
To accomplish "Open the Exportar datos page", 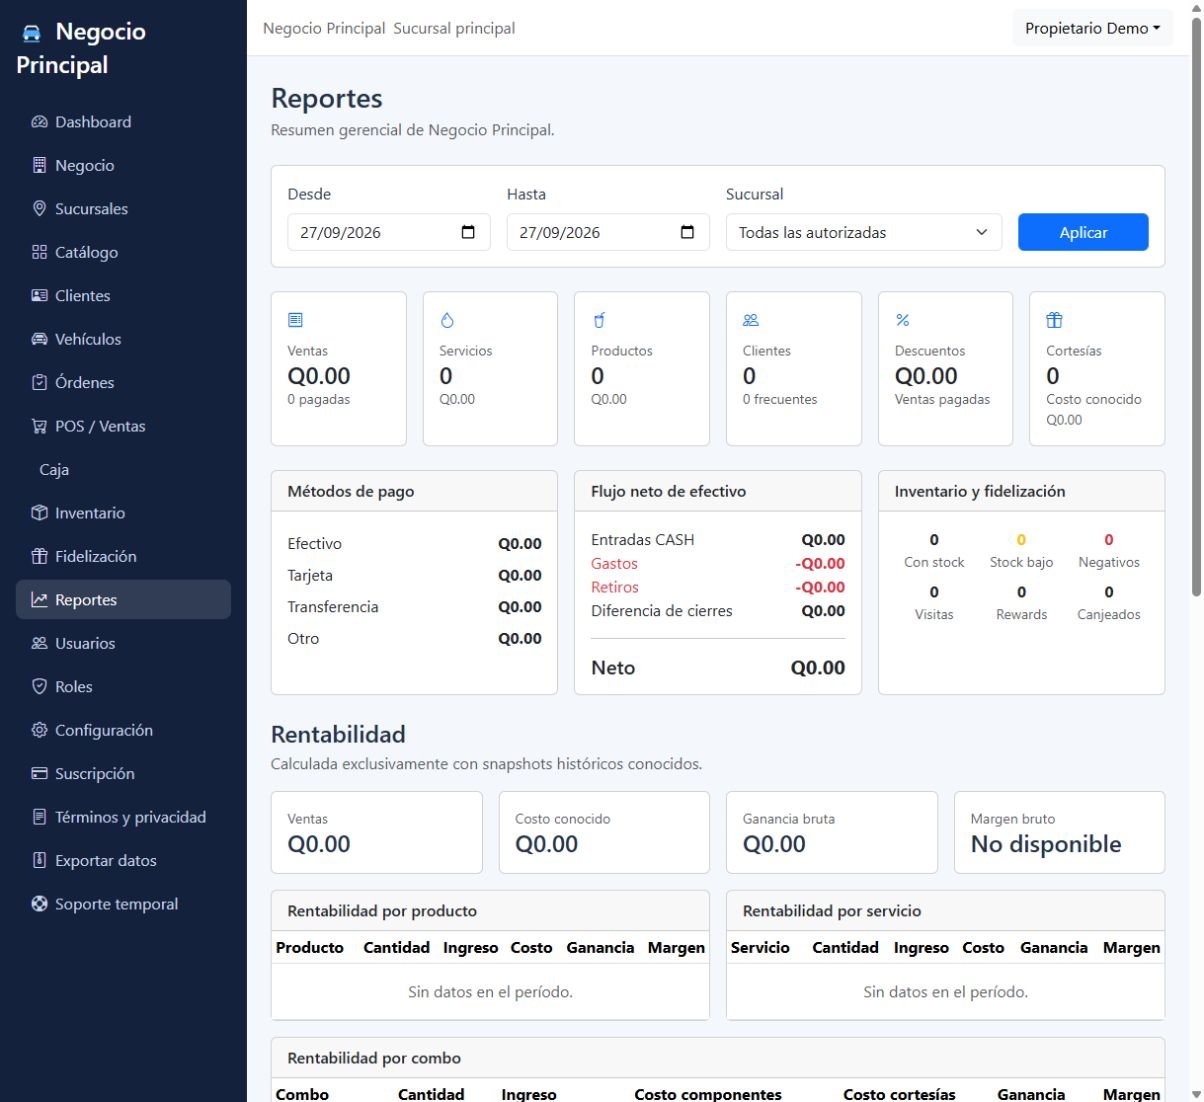I will (123, 860).
